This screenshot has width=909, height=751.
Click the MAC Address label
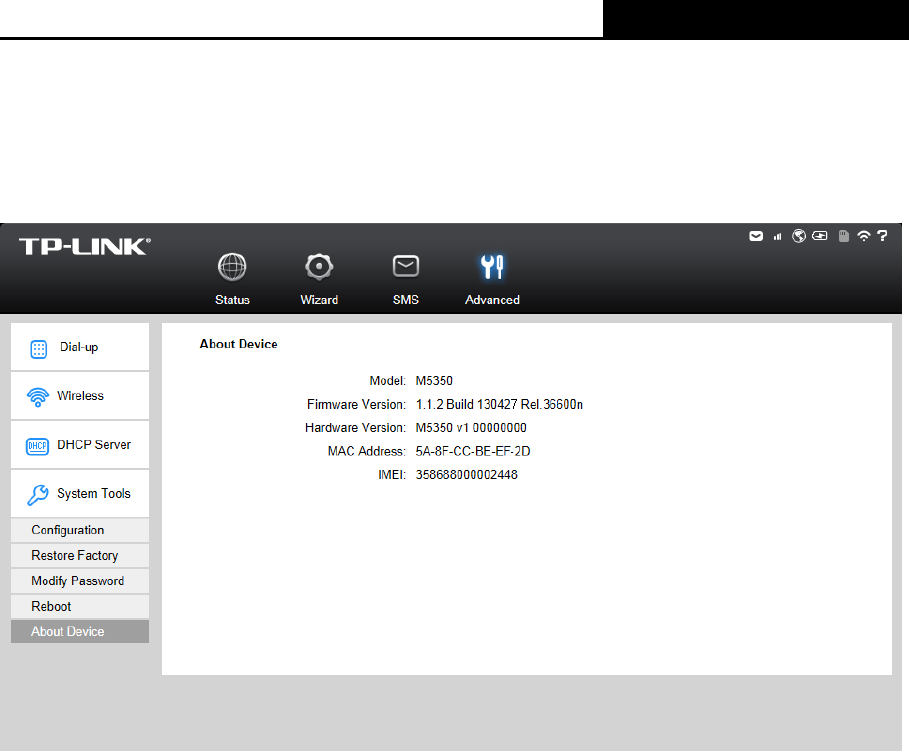point(366,451)
